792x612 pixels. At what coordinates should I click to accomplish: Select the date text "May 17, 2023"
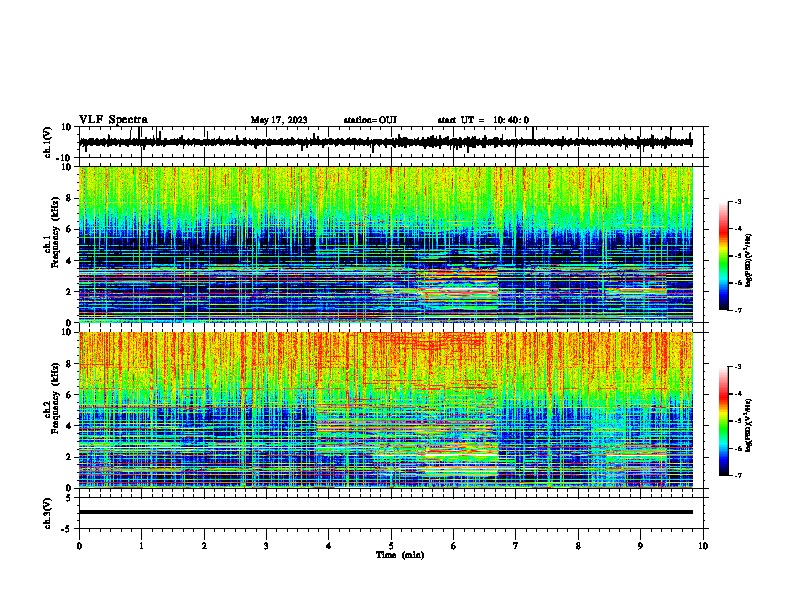point(279,120)
